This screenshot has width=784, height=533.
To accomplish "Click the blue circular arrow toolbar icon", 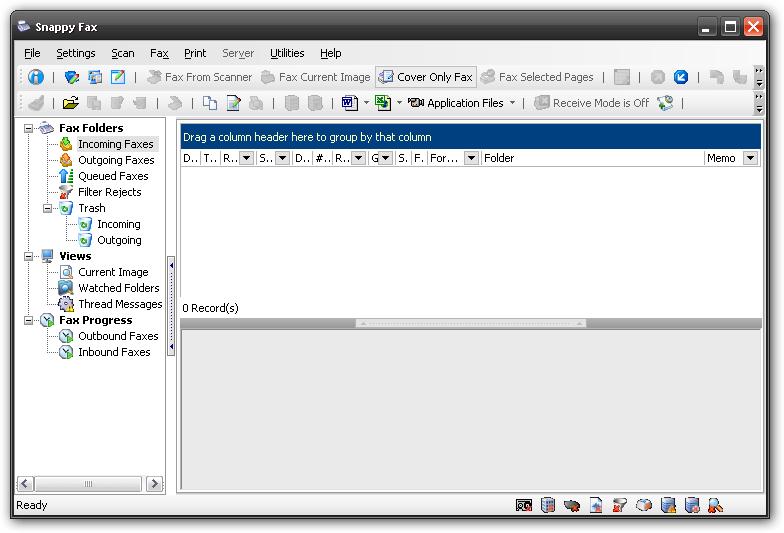I will pos(682,77).
